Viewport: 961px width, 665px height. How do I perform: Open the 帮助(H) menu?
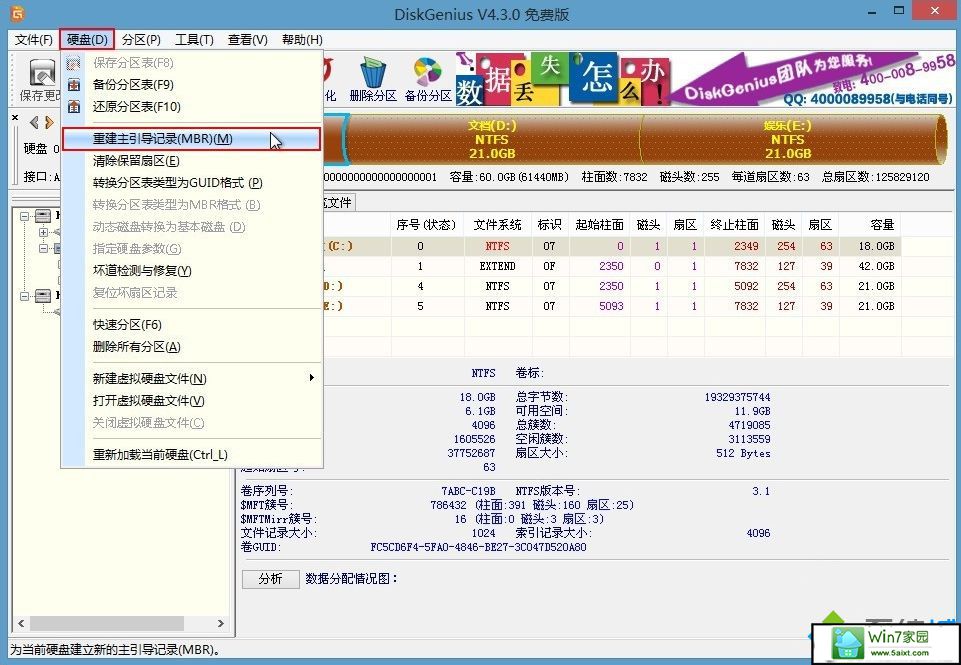click(302, 40)
